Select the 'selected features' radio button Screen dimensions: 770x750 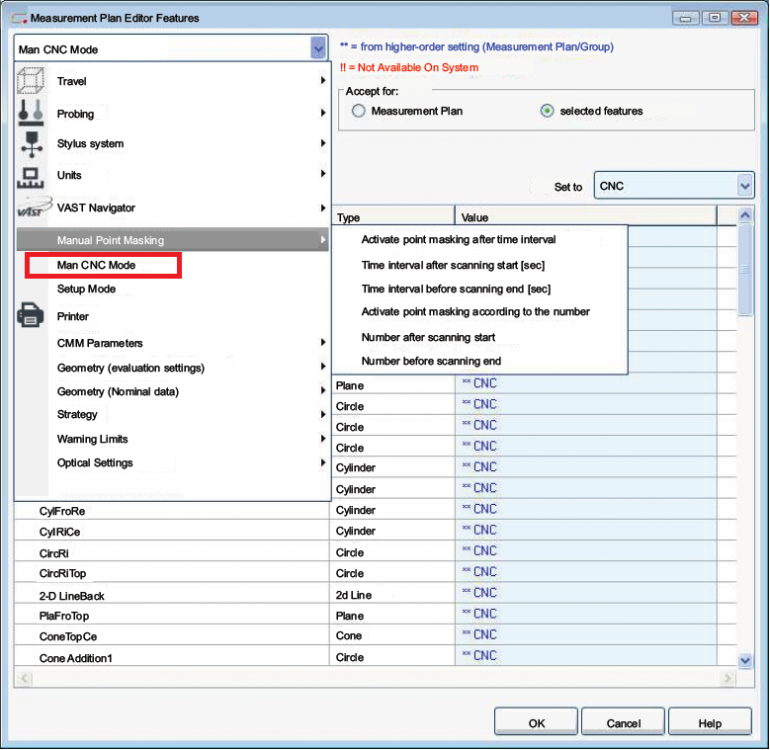pos(547,111)
